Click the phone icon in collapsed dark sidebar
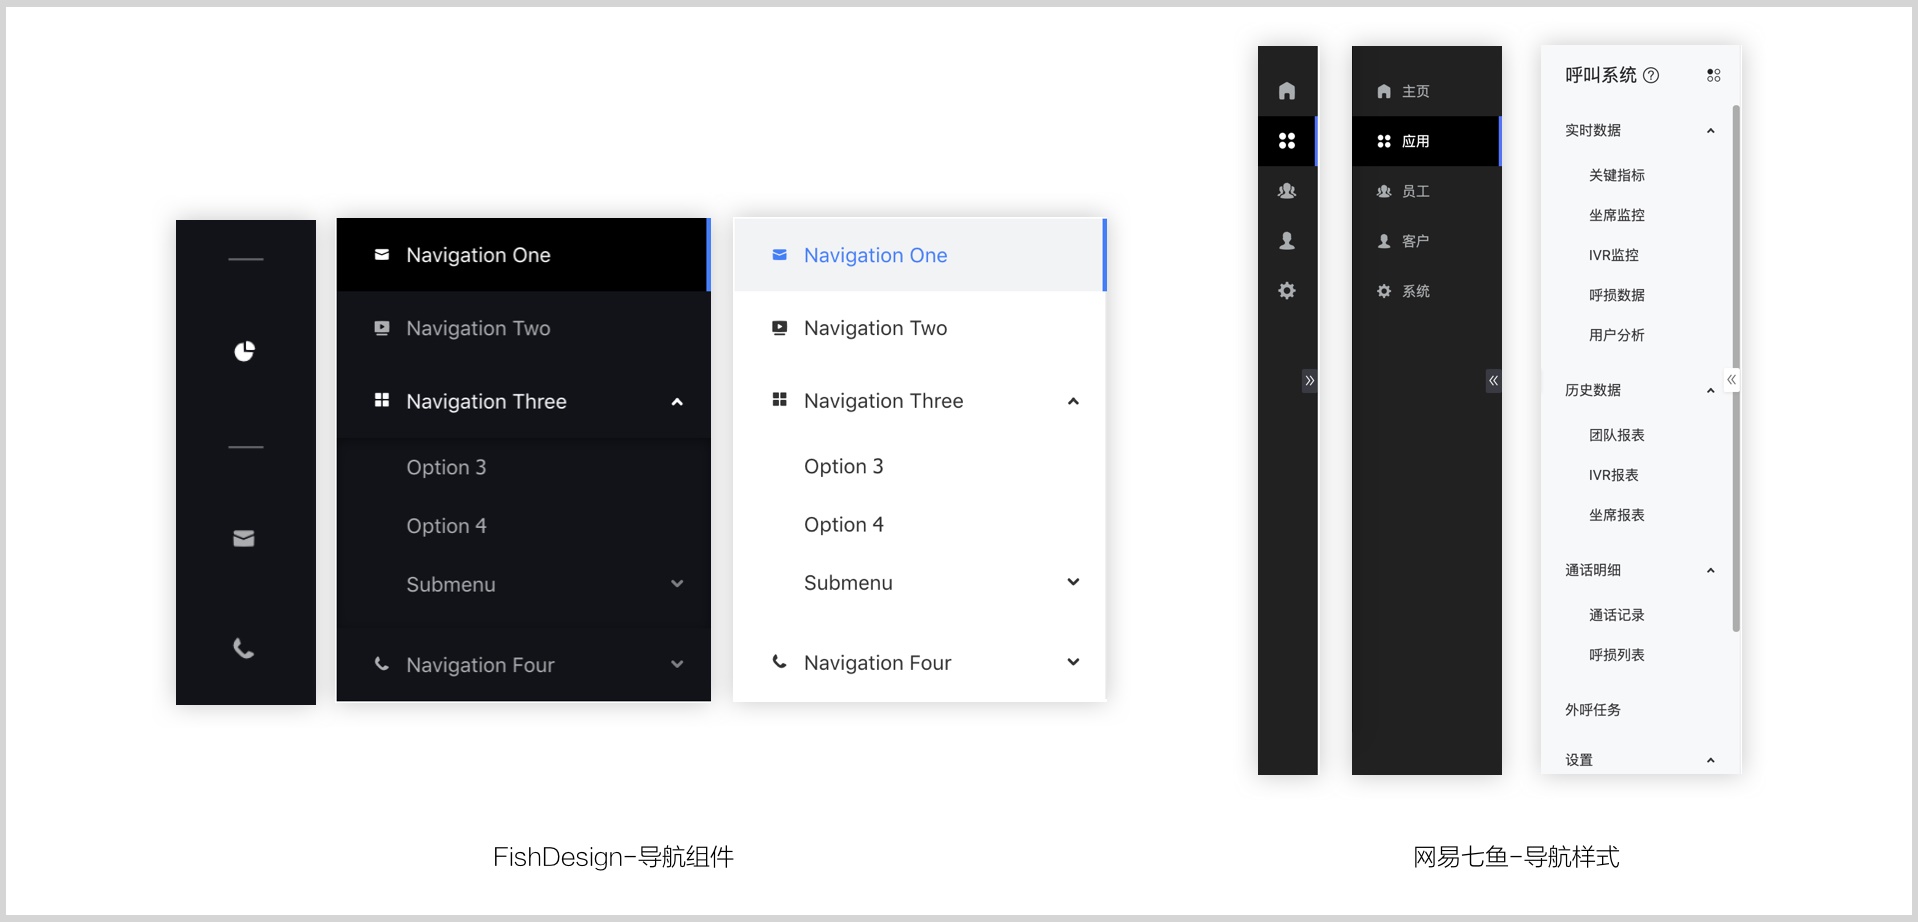Screen dimensions: 1918x922 pos(244,648)
